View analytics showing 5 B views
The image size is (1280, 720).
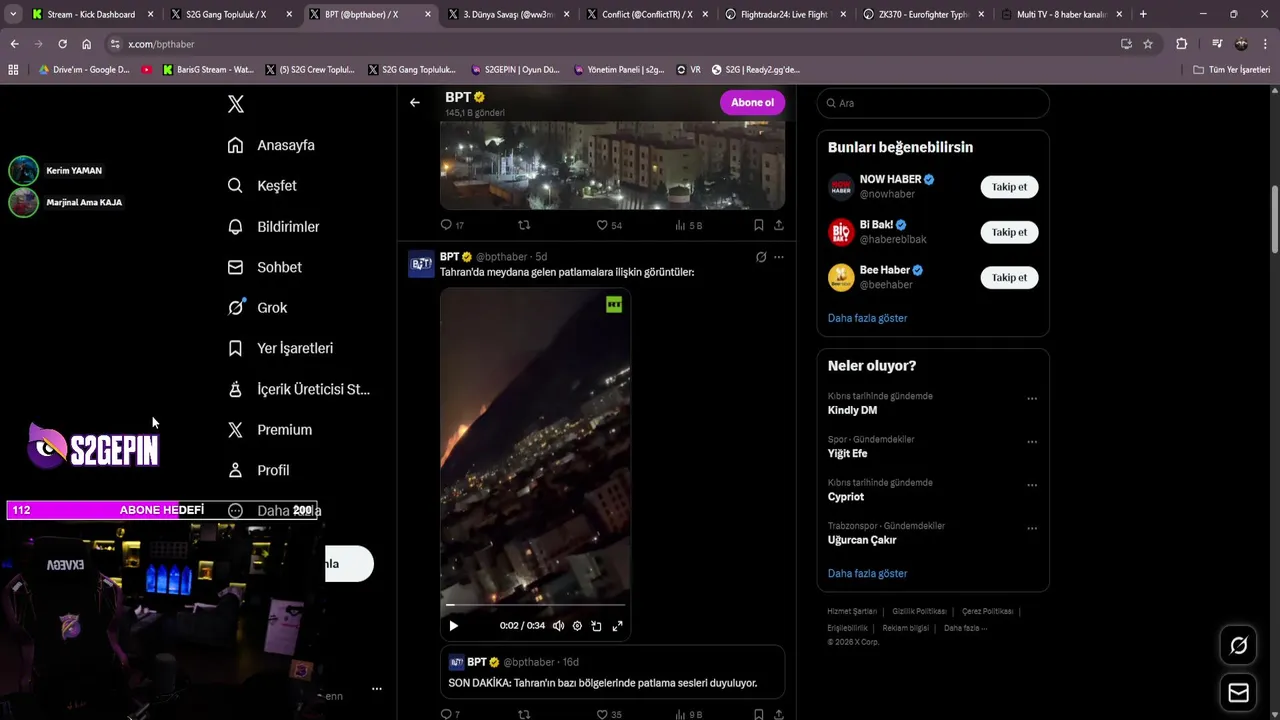(x=689, y=225)
